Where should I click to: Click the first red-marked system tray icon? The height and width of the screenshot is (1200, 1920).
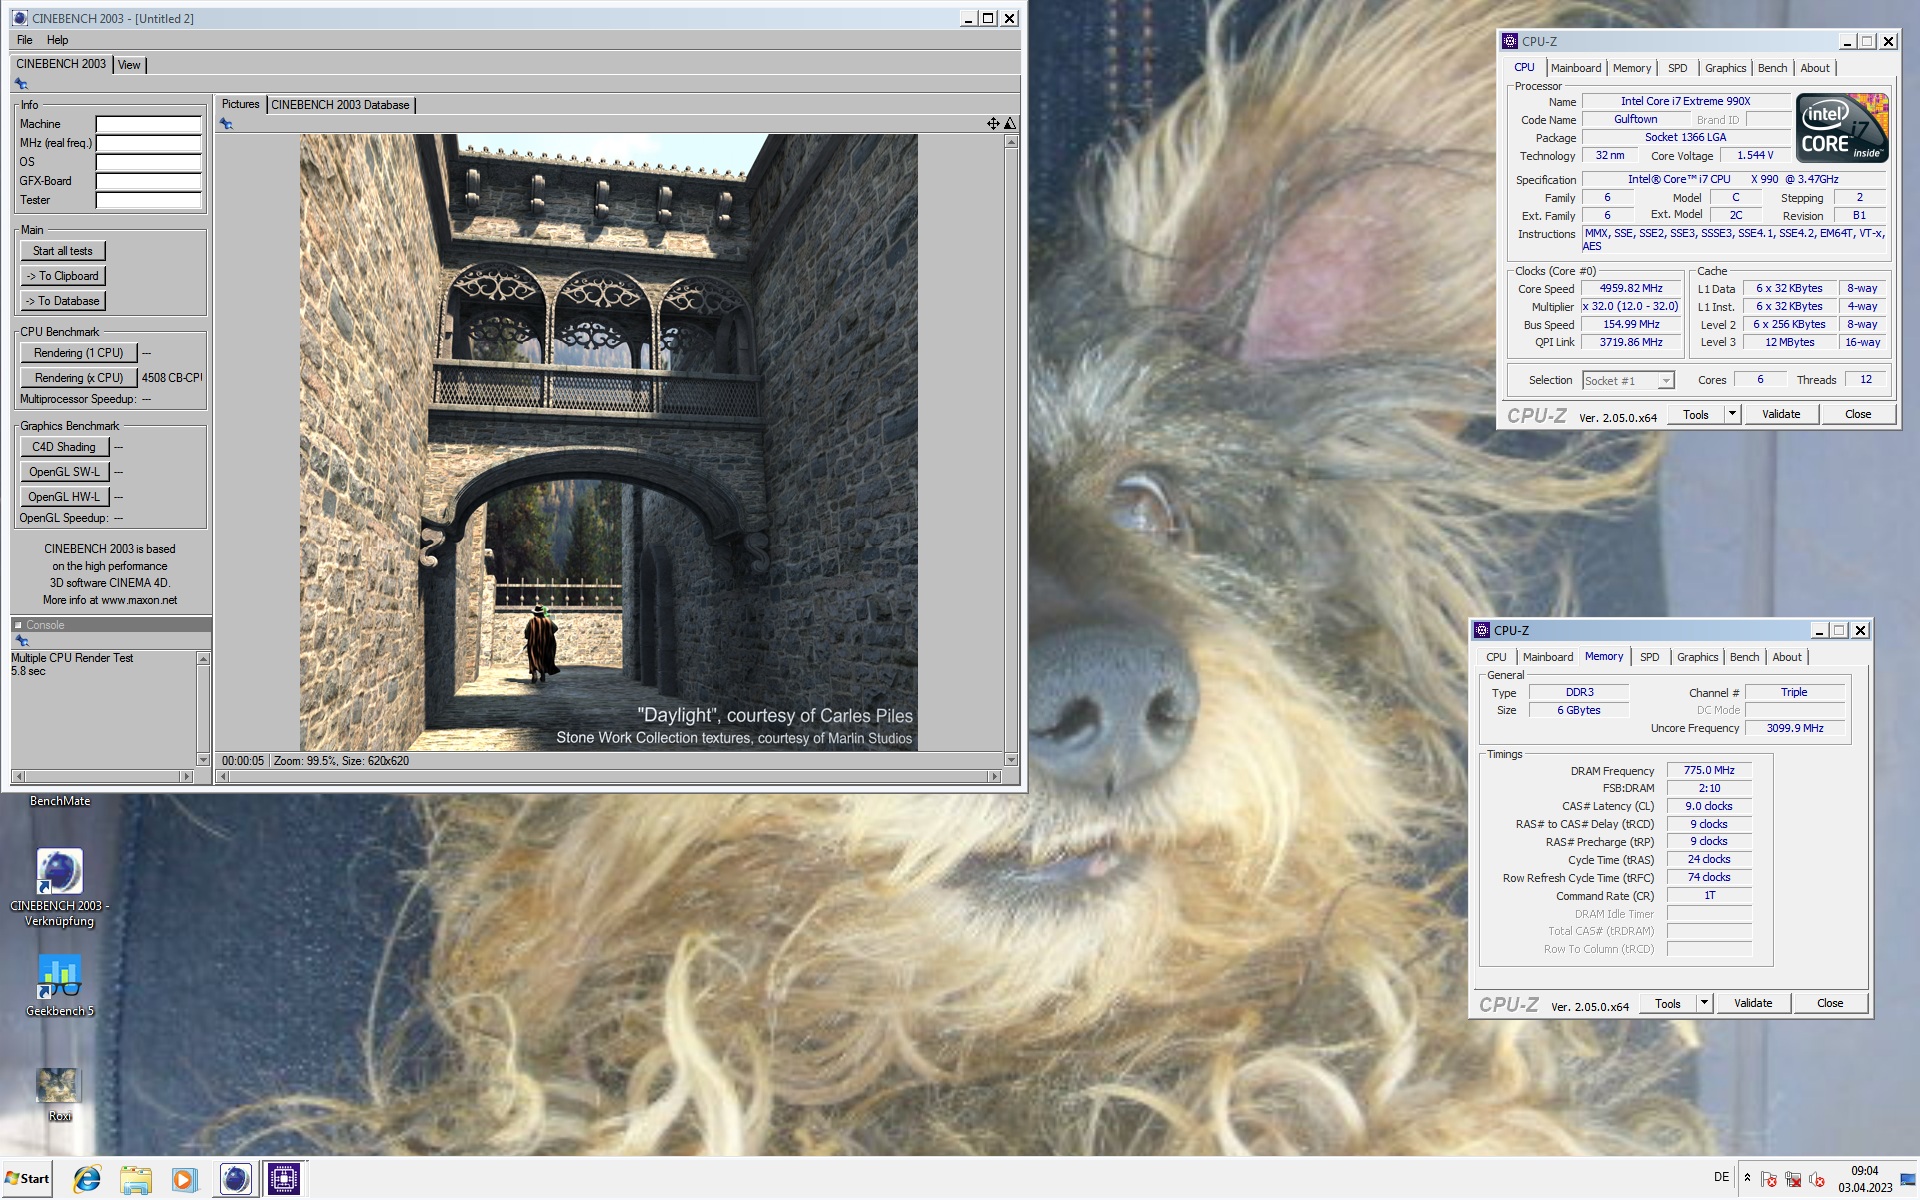click(x=1768, y=1180)
